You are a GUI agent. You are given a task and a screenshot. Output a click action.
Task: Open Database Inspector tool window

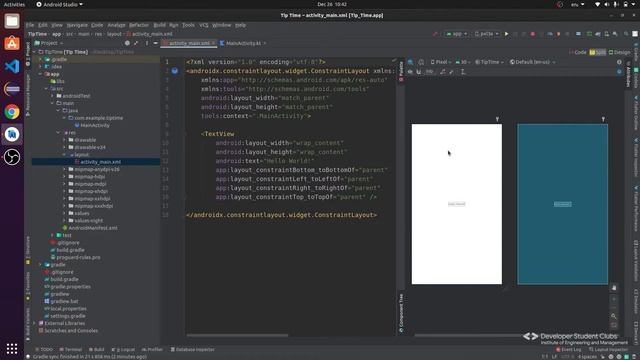point(192,349)
